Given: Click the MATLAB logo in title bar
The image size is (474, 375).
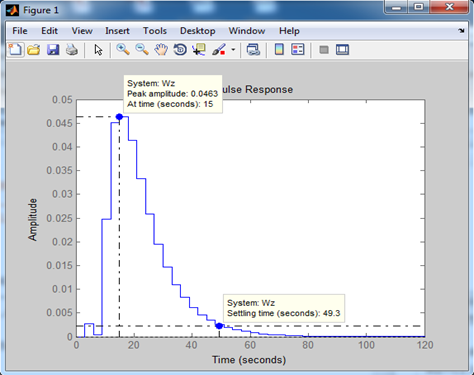Looking at the screenshot, I should click(12, 10).
